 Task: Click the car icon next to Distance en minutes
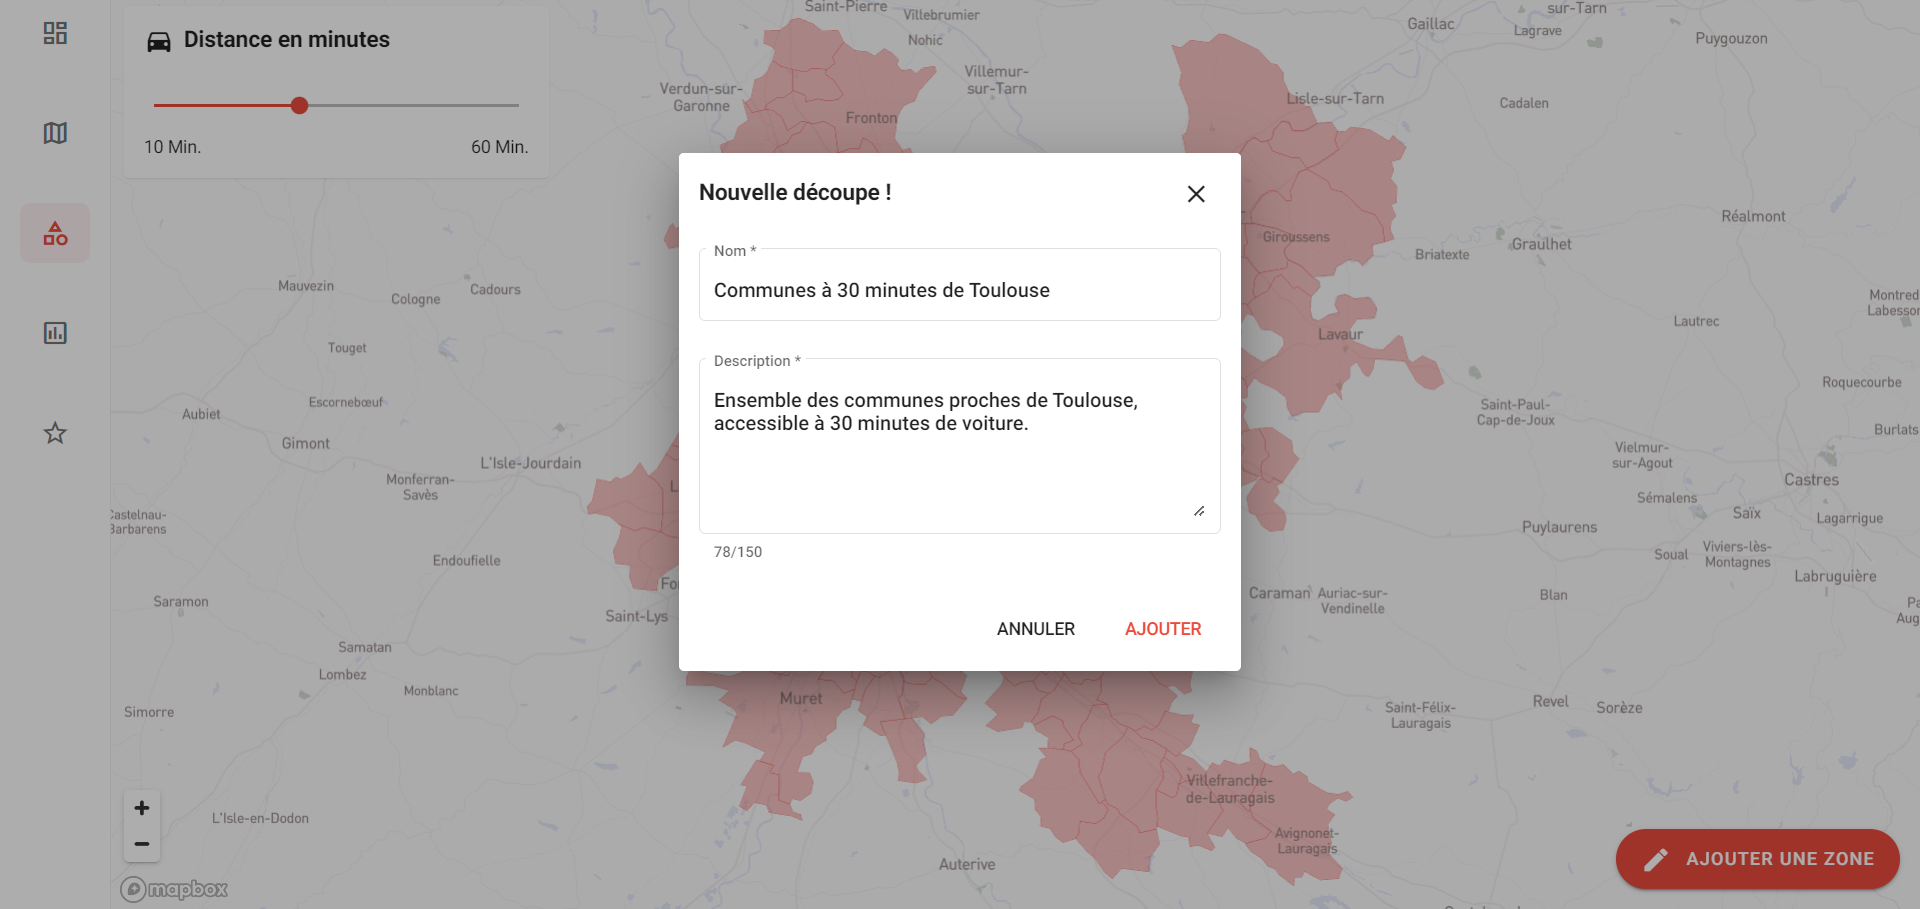tap(159, 40)
